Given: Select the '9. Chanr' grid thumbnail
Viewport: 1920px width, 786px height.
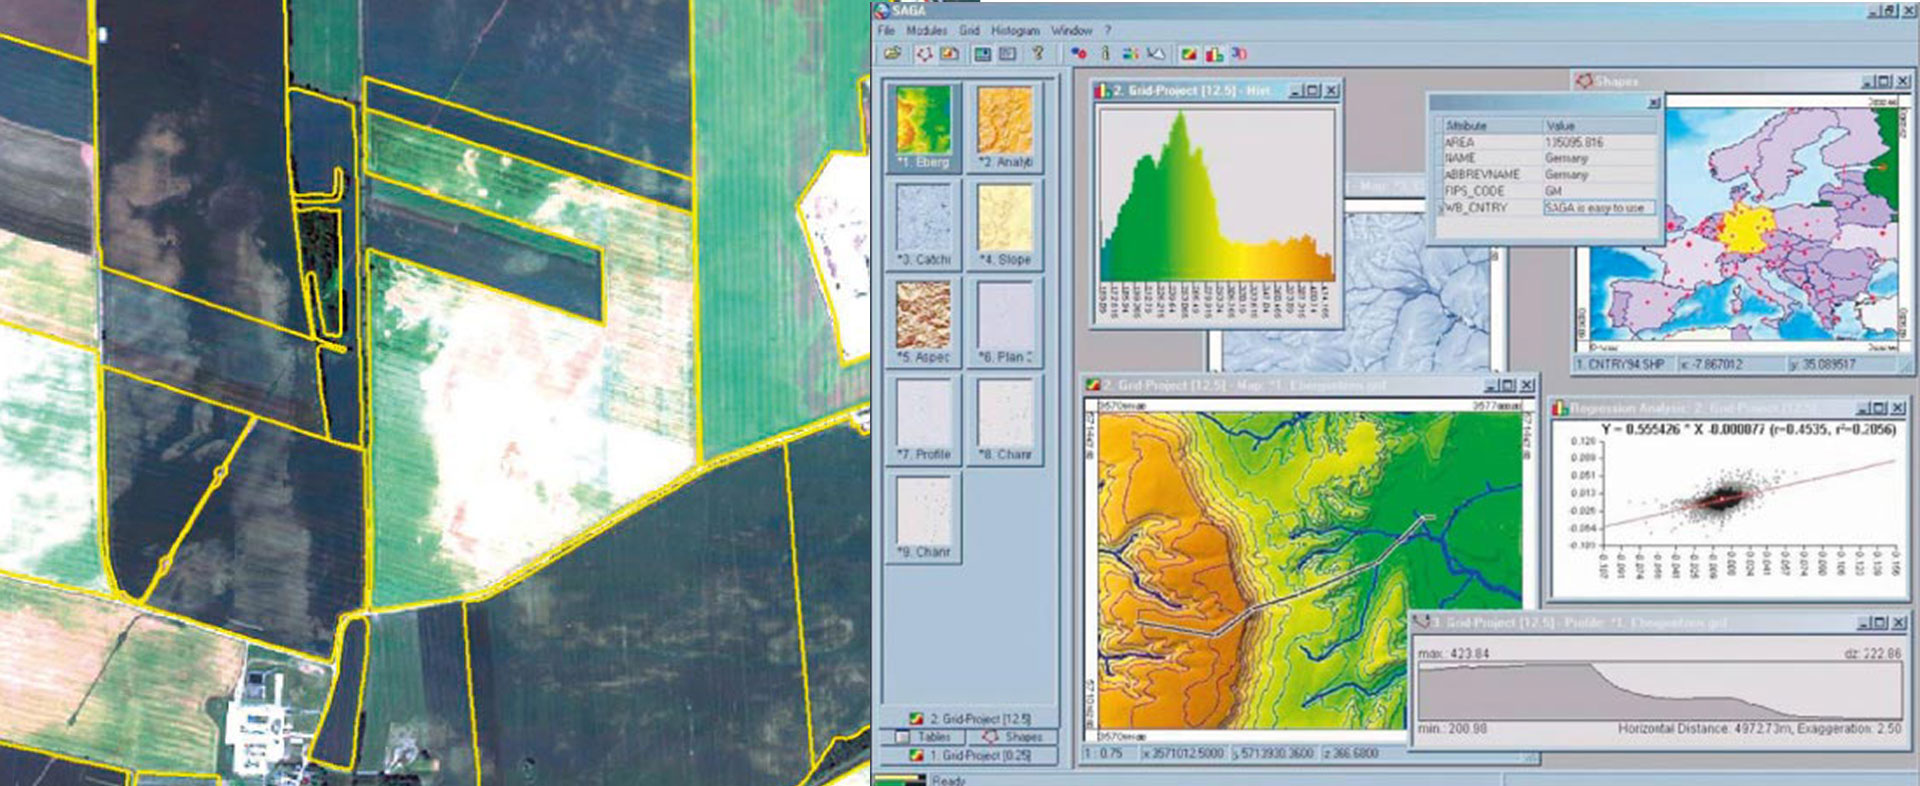Looking at the screenshot, I should 923,519.
